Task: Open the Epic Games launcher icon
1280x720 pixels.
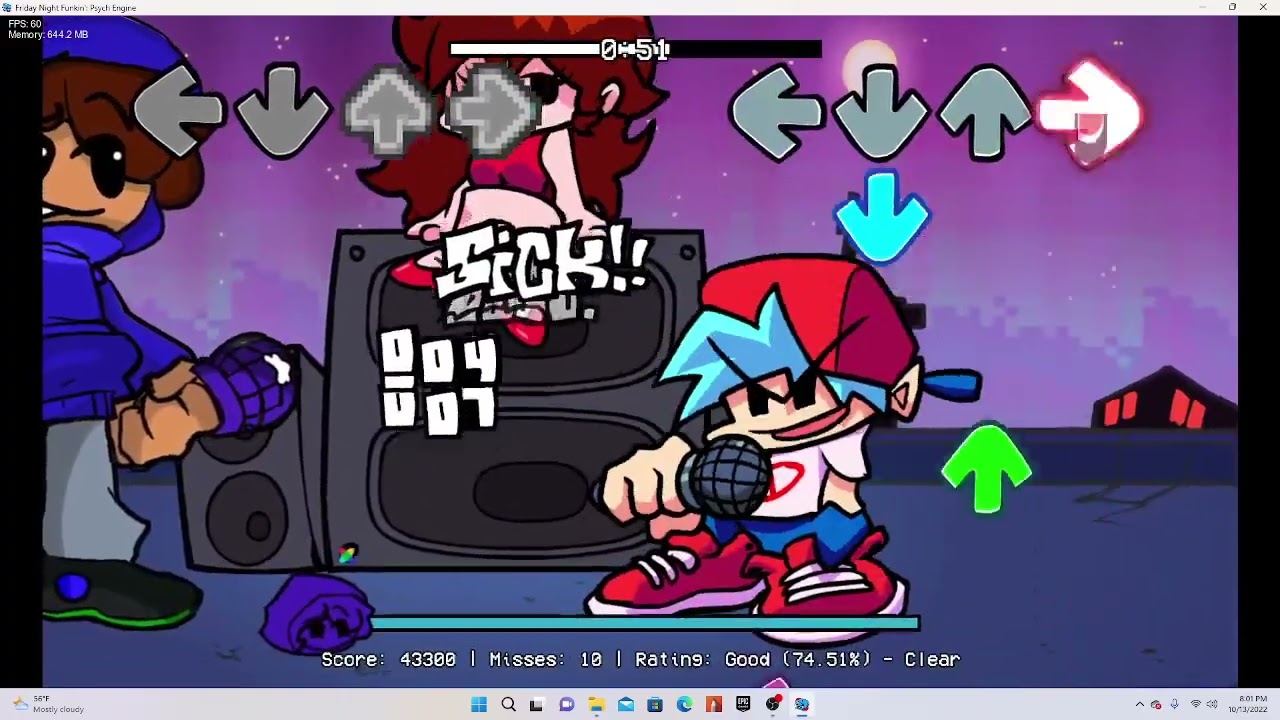Action: point(743,705)
